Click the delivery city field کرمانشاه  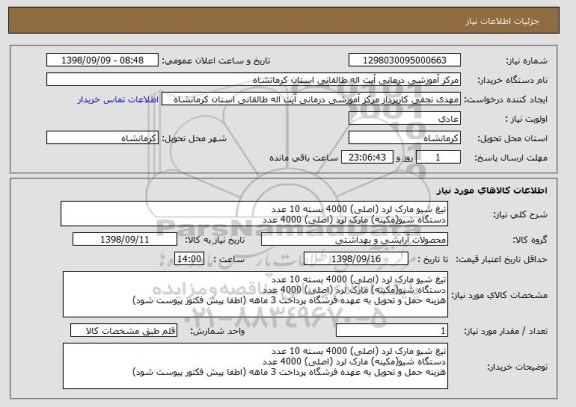pos(102,138)
